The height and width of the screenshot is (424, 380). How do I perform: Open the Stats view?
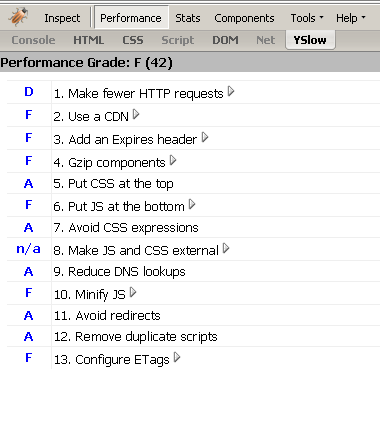(x=188, y=18)
